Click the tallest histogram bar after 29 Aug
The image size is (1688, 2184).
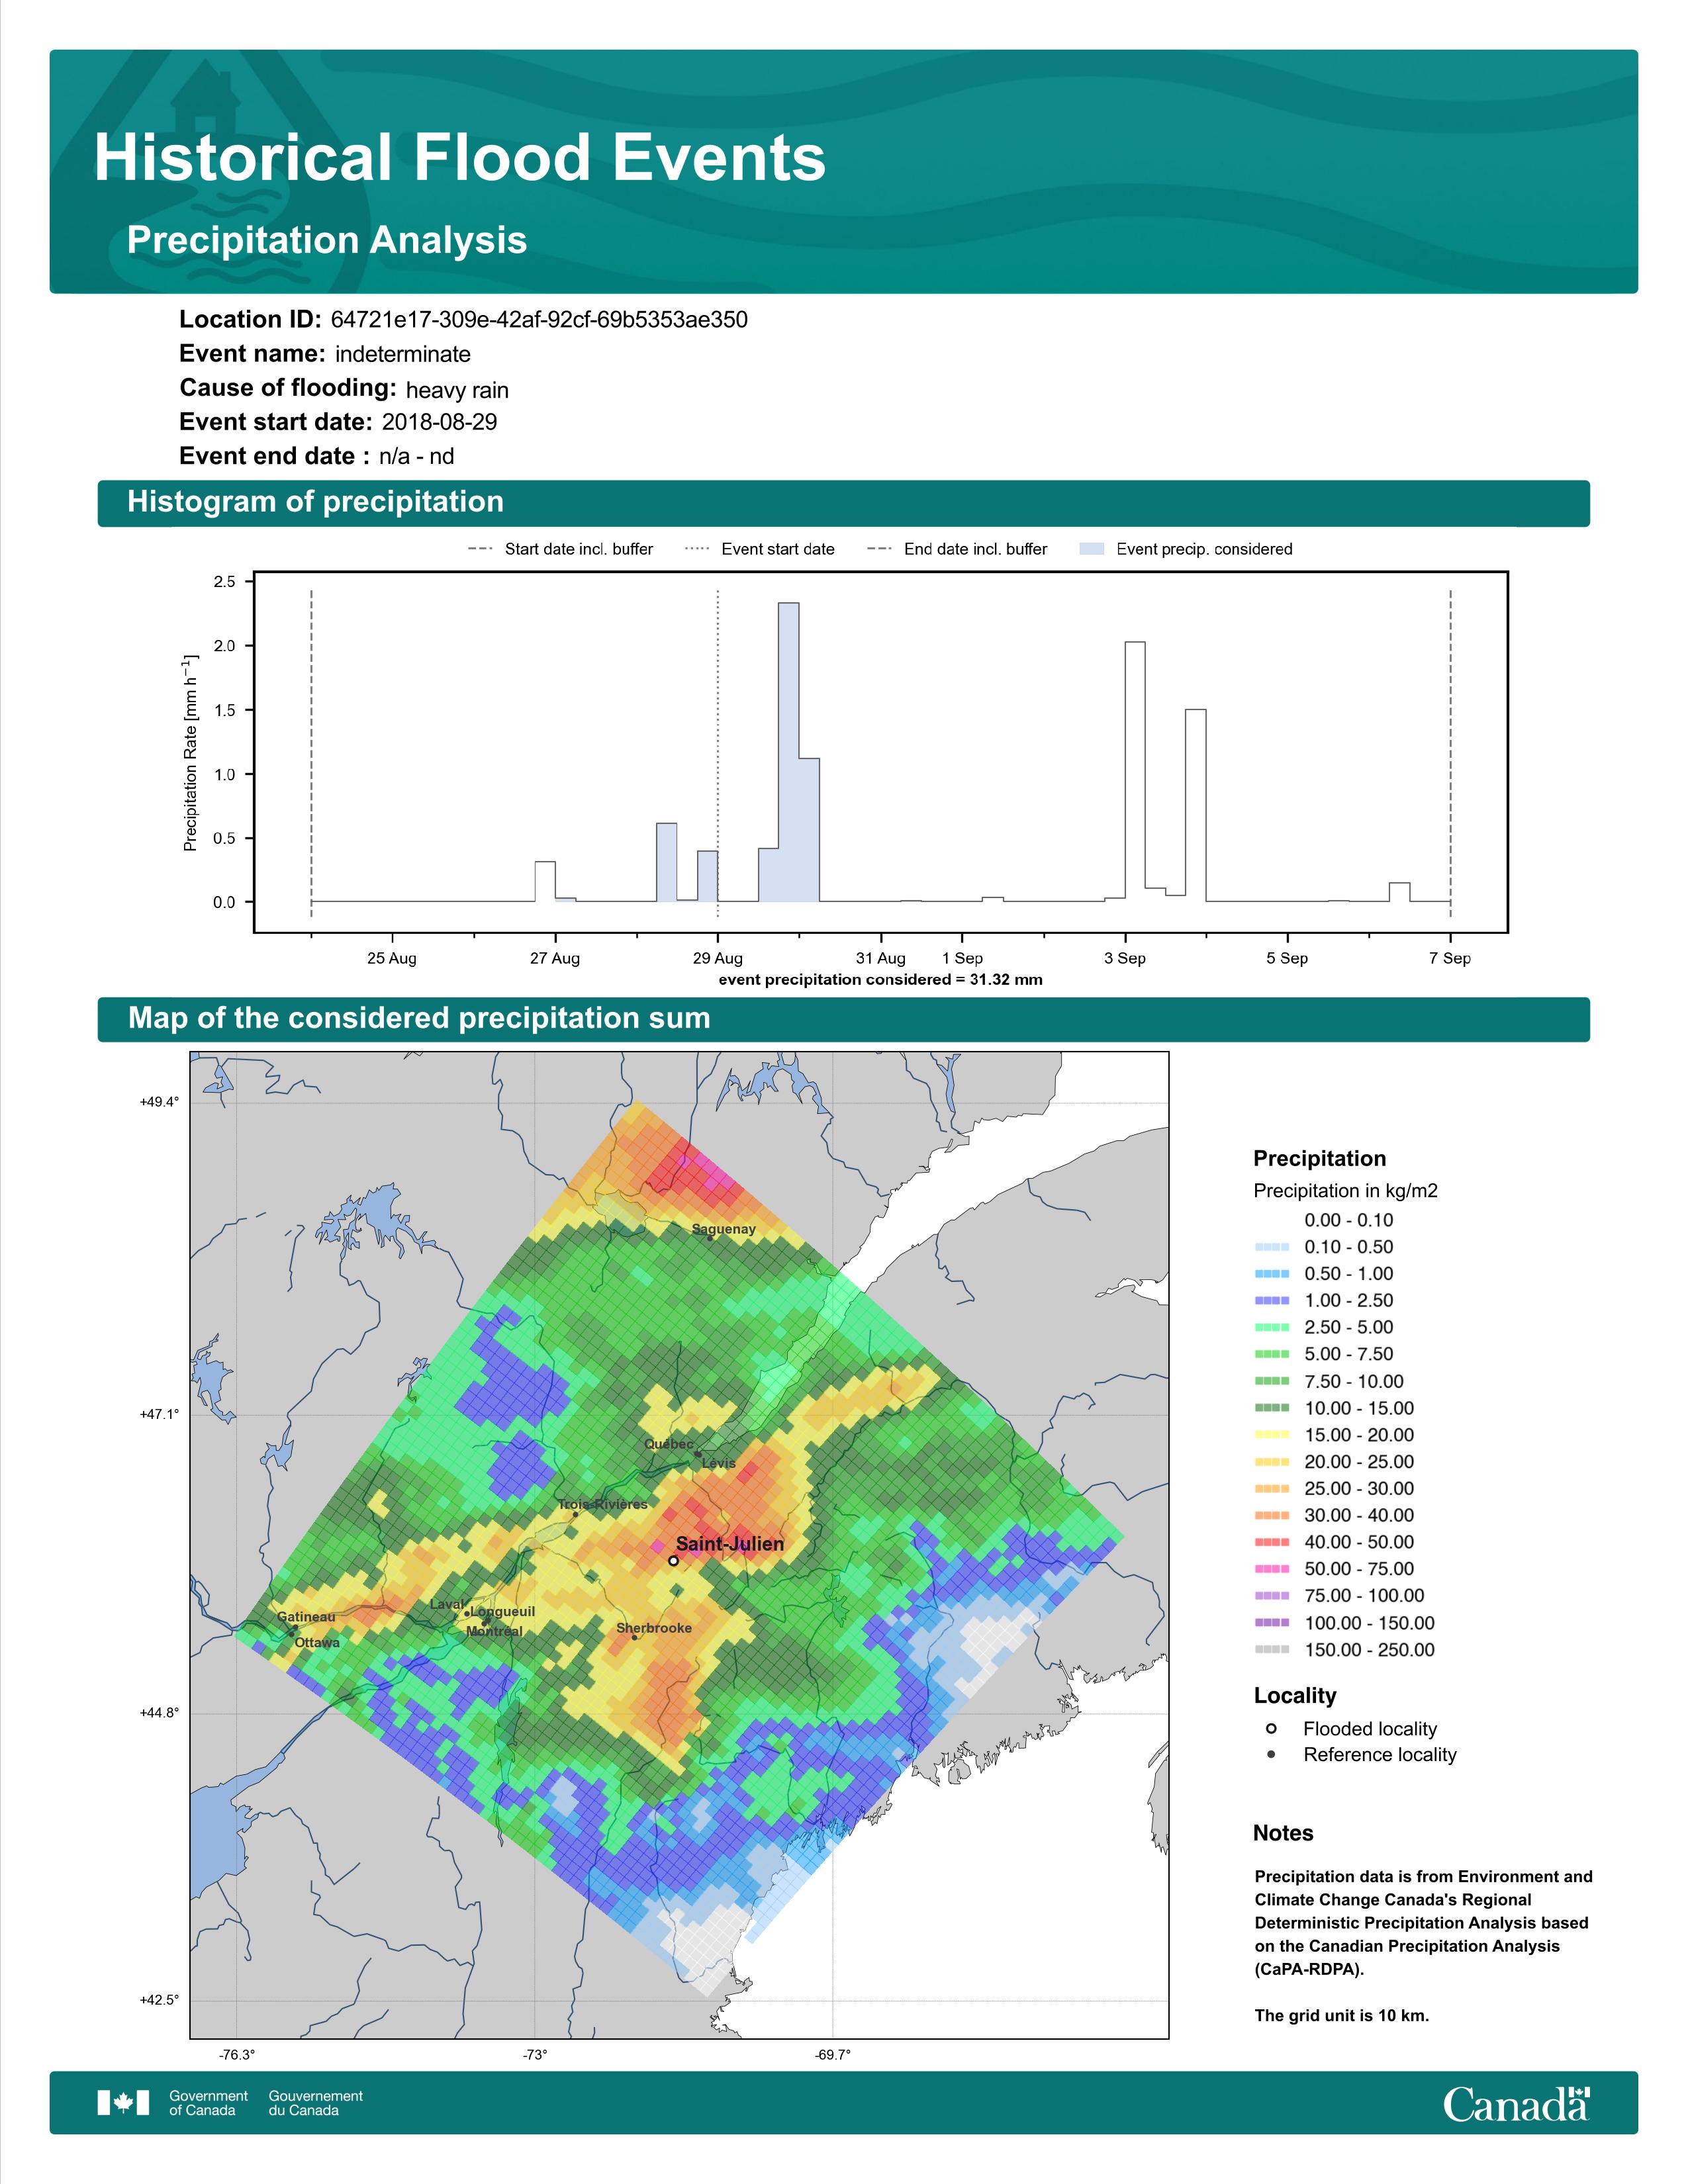(x=789, y=752)
